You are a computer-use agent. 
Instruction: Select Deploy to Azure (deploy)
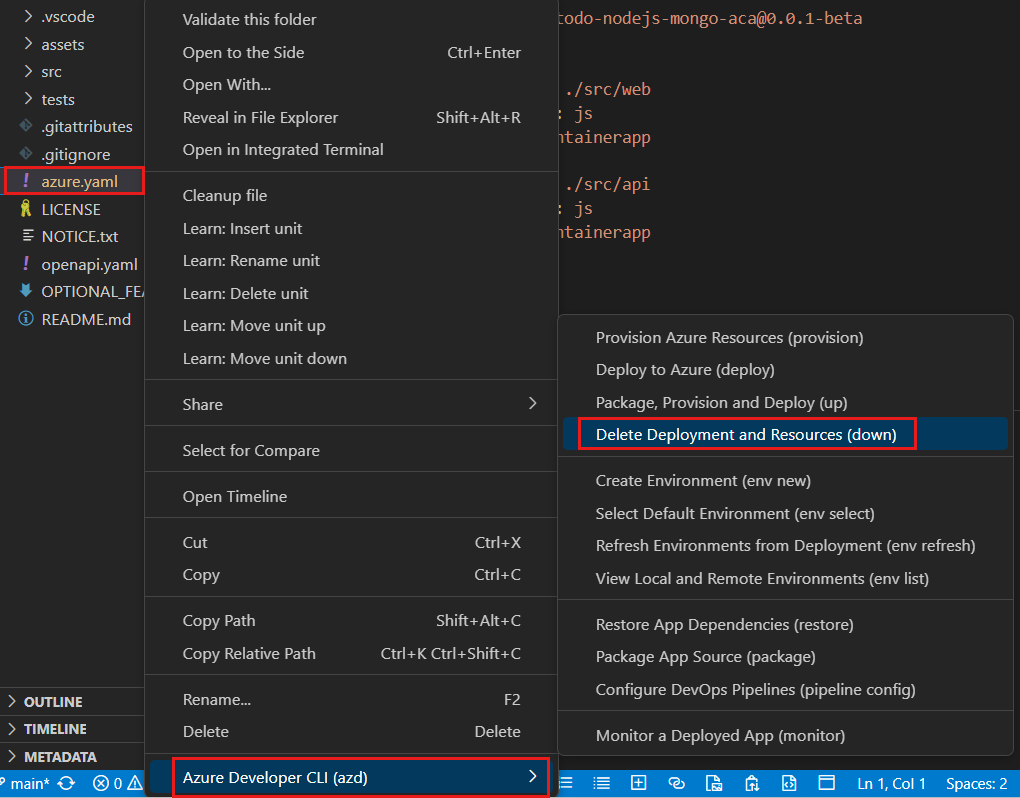[785, 370]
